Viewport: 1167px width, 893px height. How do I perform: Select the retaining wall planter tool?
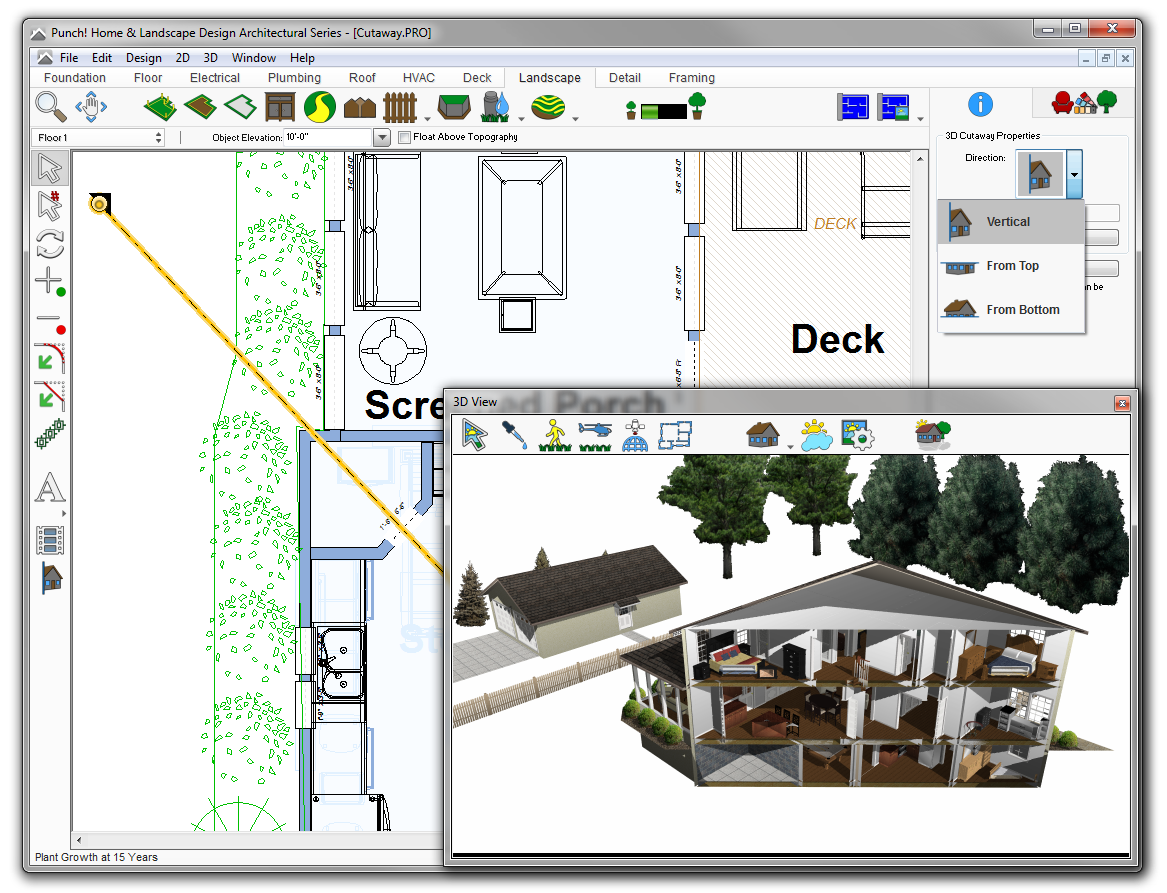coord(454,106)
